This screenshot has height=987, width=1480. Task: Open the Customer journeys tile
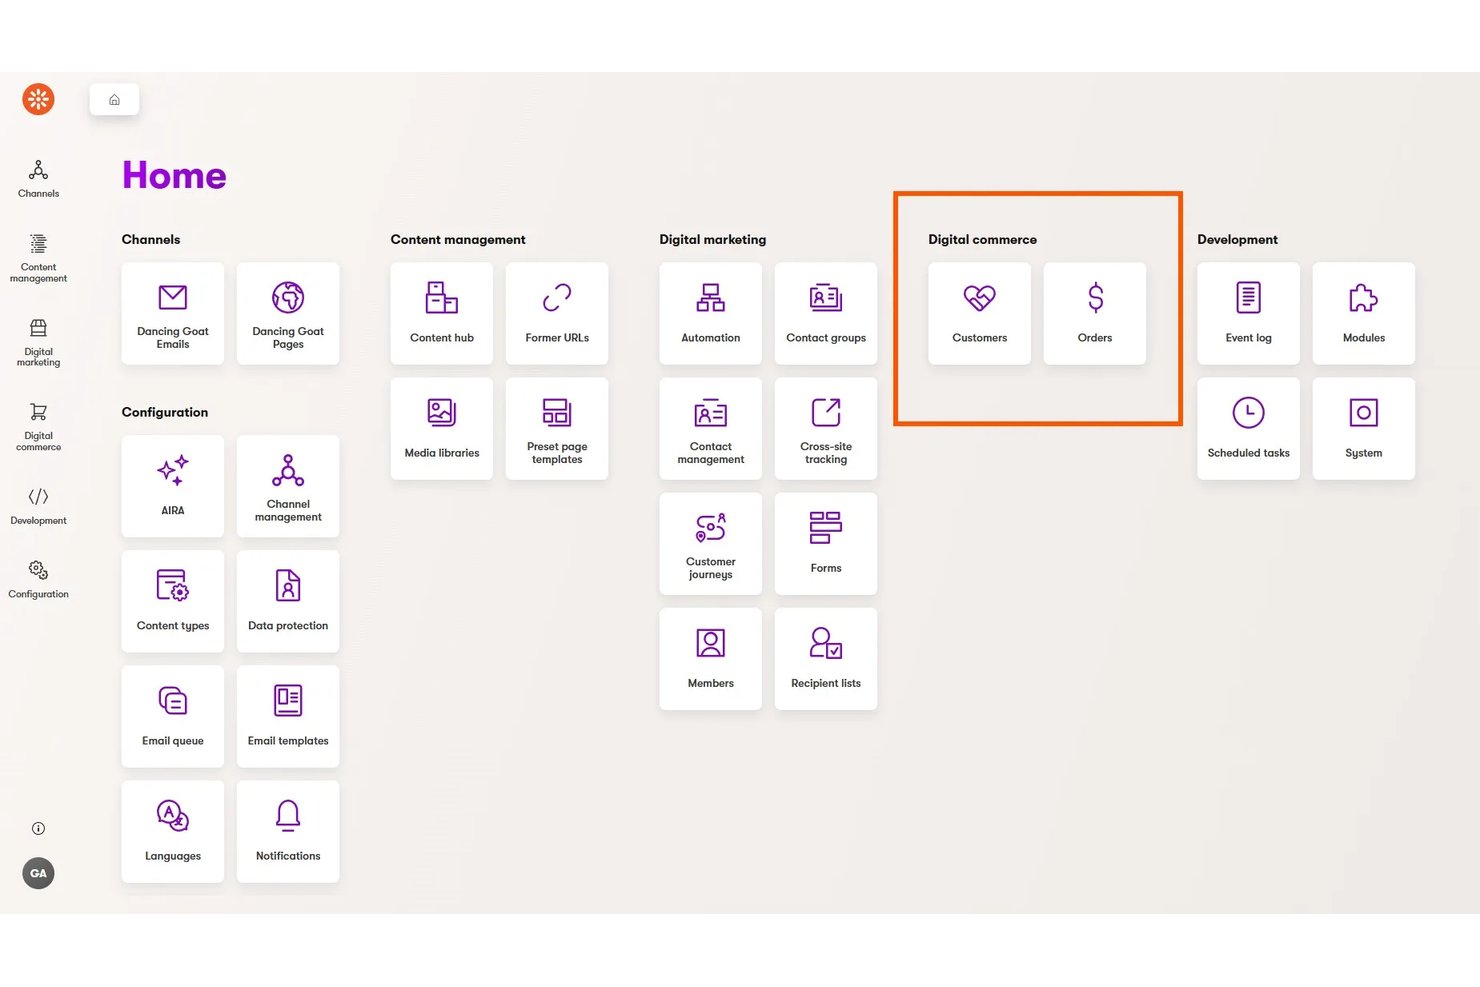pos(711,543)
